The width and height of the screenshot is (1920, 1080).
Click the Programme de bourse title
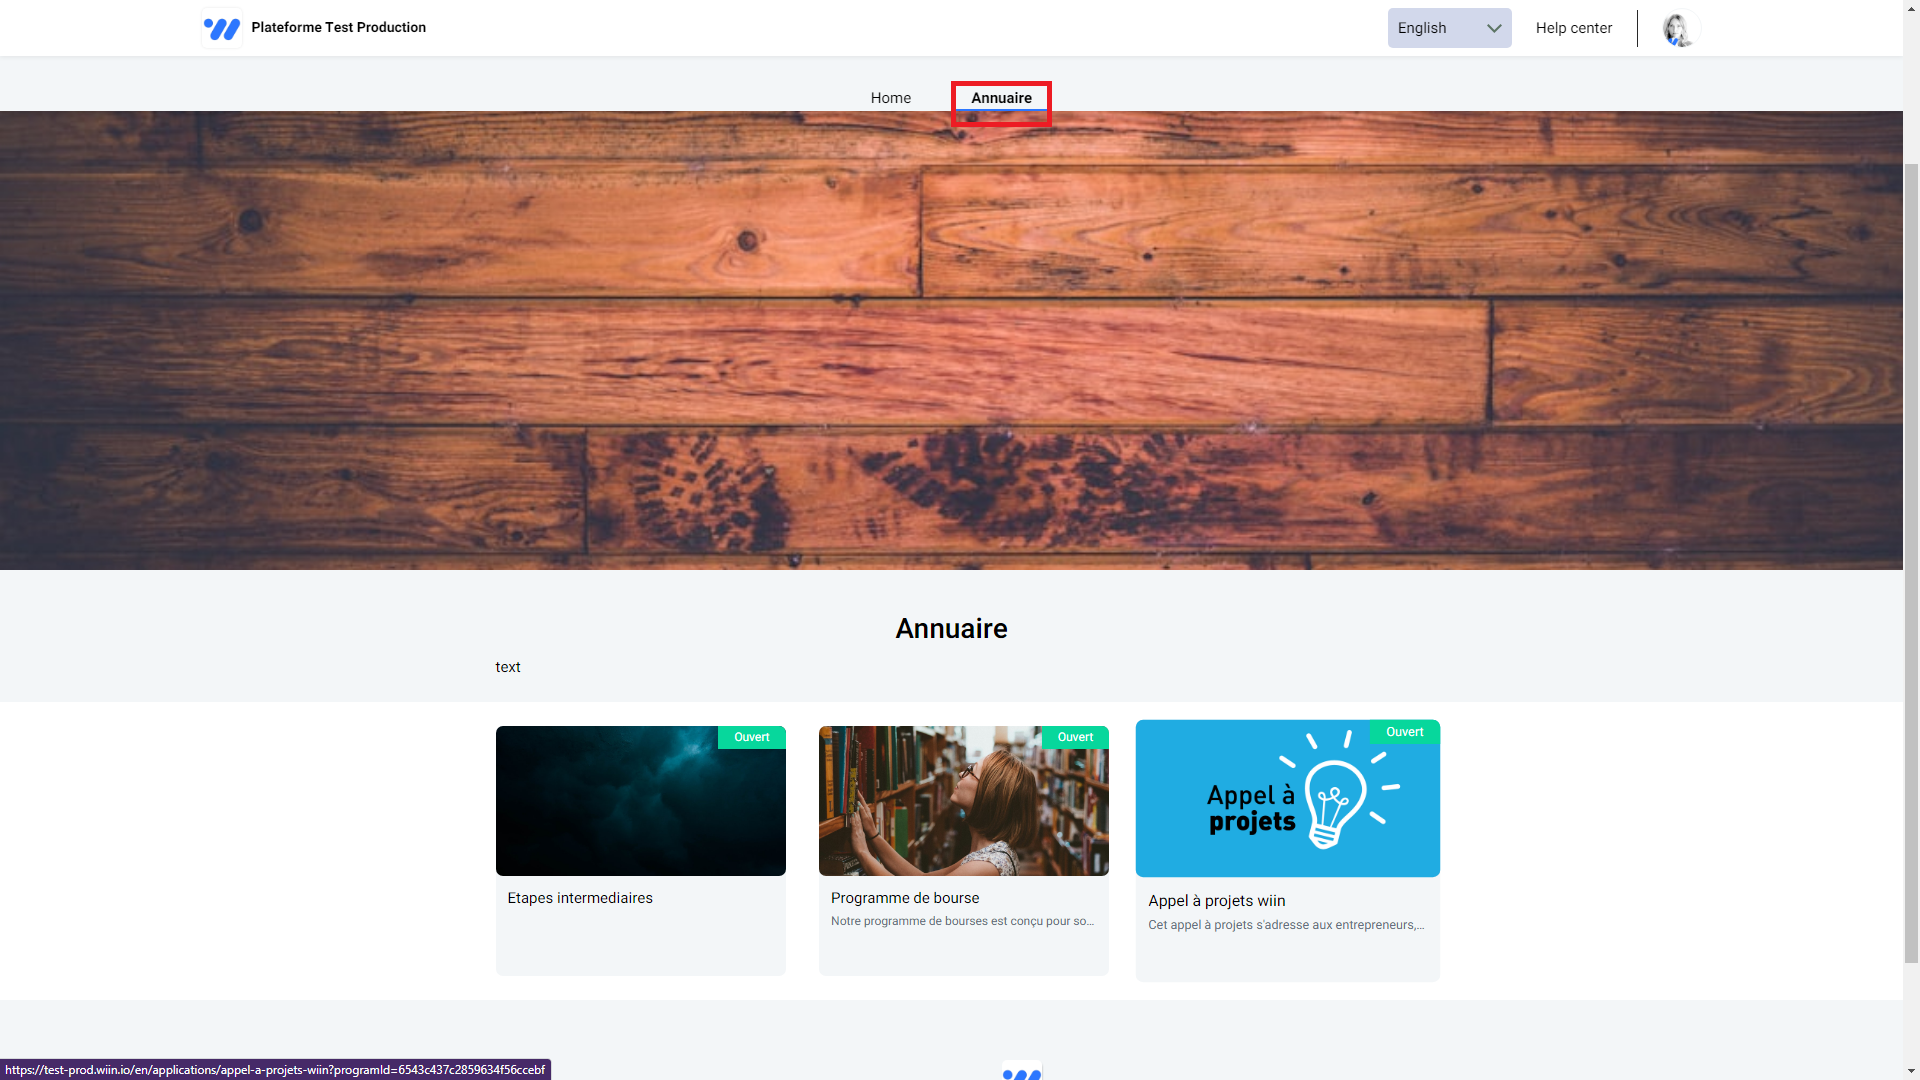tap(904, 898)
